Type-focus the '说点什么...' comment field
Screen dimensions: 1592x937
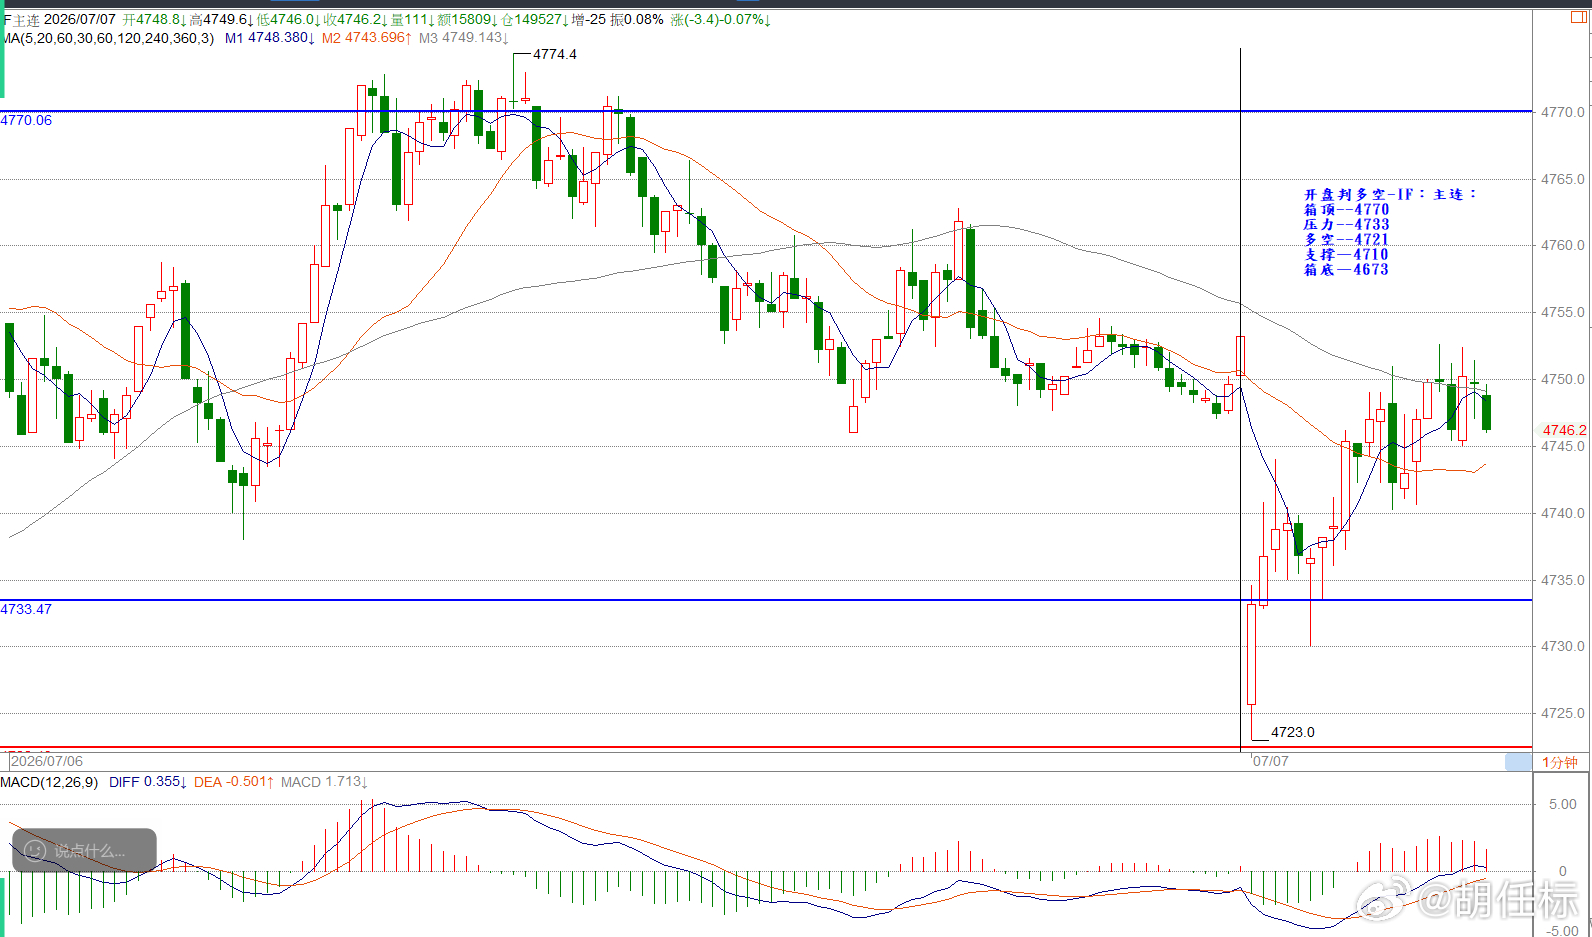point(84,850)
